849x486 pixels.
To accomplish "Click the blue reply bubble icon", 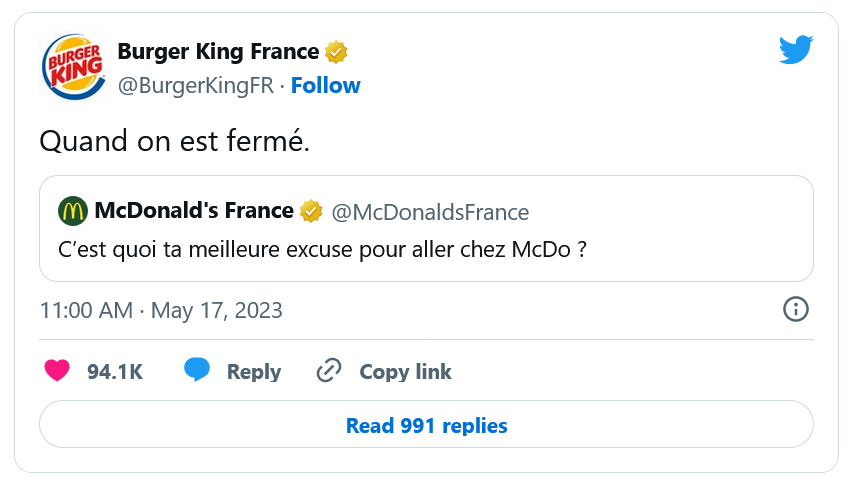I will [197, 371].
